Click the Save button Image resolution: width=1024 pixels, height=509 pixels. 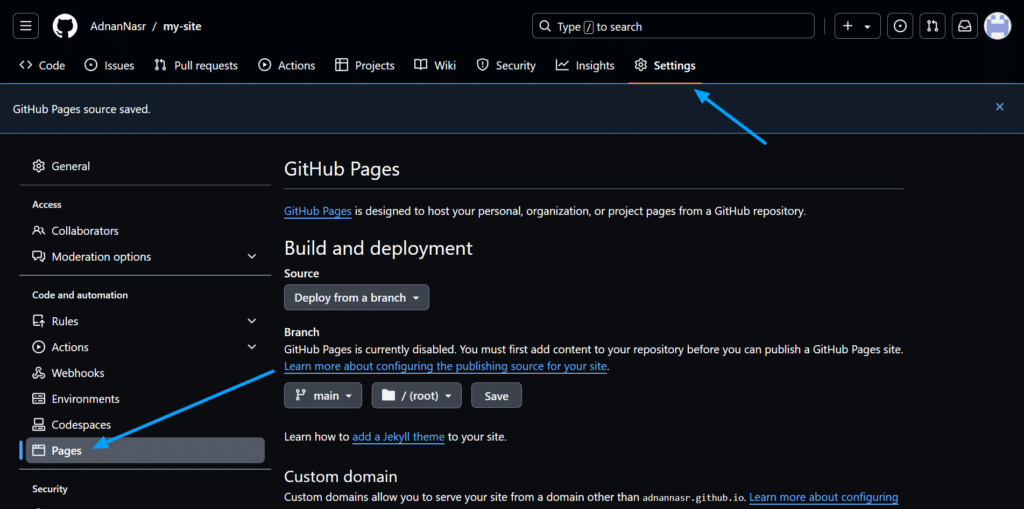[x=496, y=395]
